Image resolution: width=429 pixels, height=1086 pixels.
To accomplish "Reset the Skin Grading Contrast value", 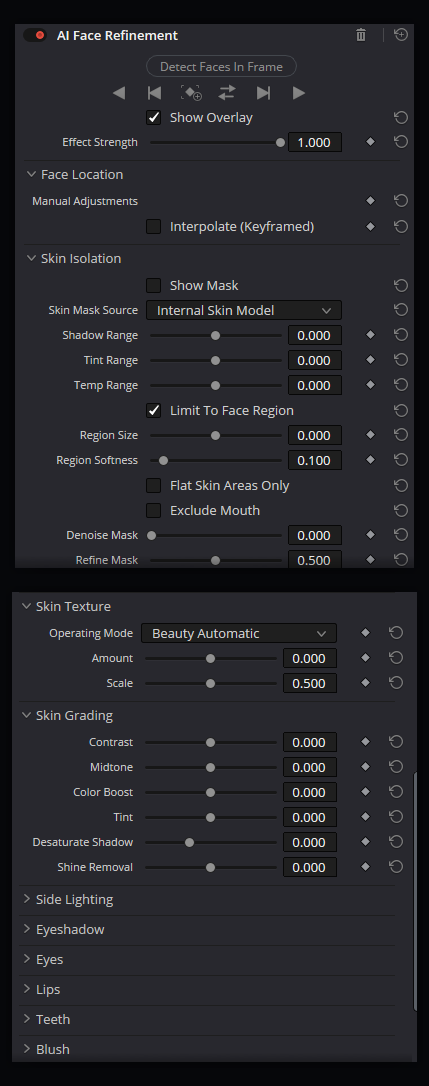I will coord(396,742).
